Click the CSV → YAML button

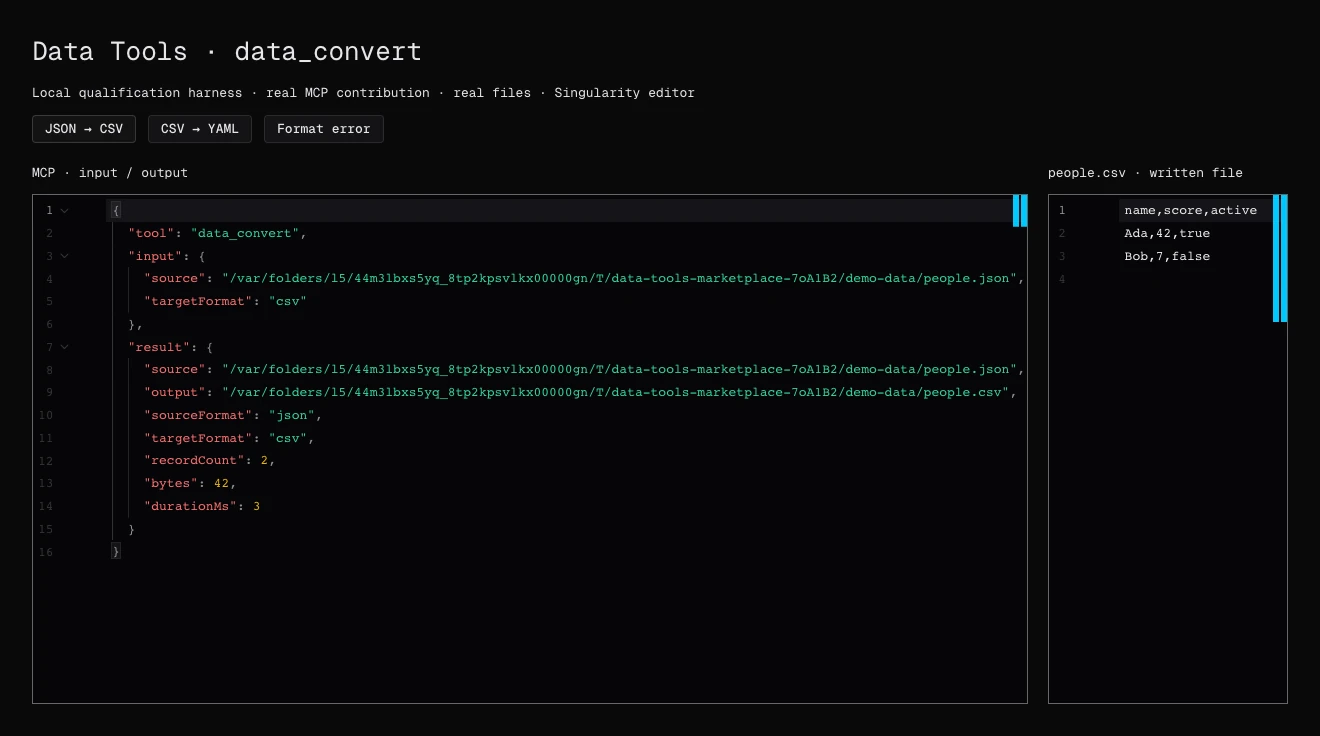tap(200, 129)
